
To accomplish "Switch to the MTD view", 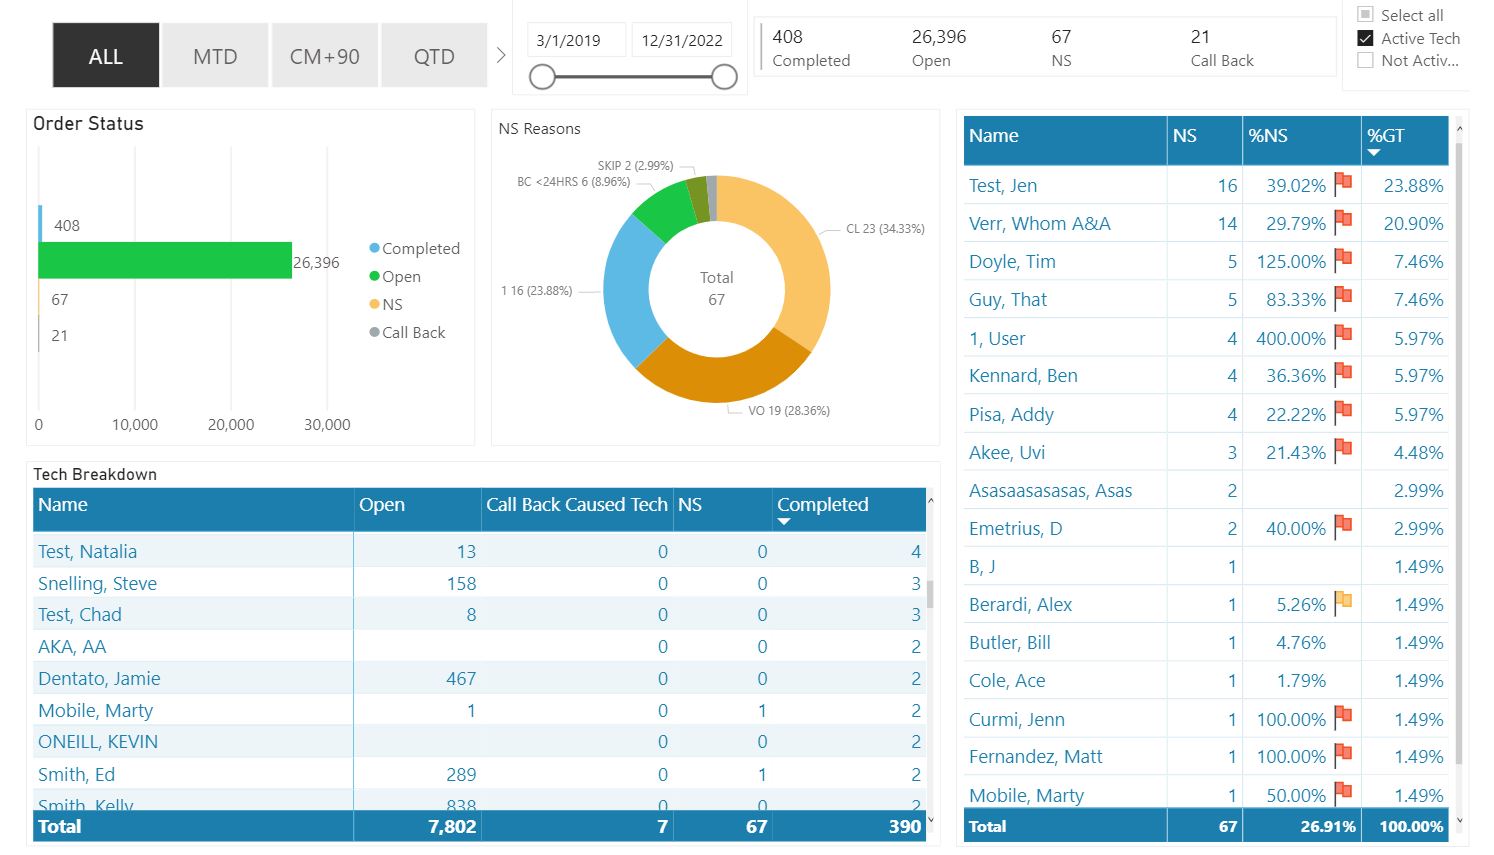I will [214, 55].
